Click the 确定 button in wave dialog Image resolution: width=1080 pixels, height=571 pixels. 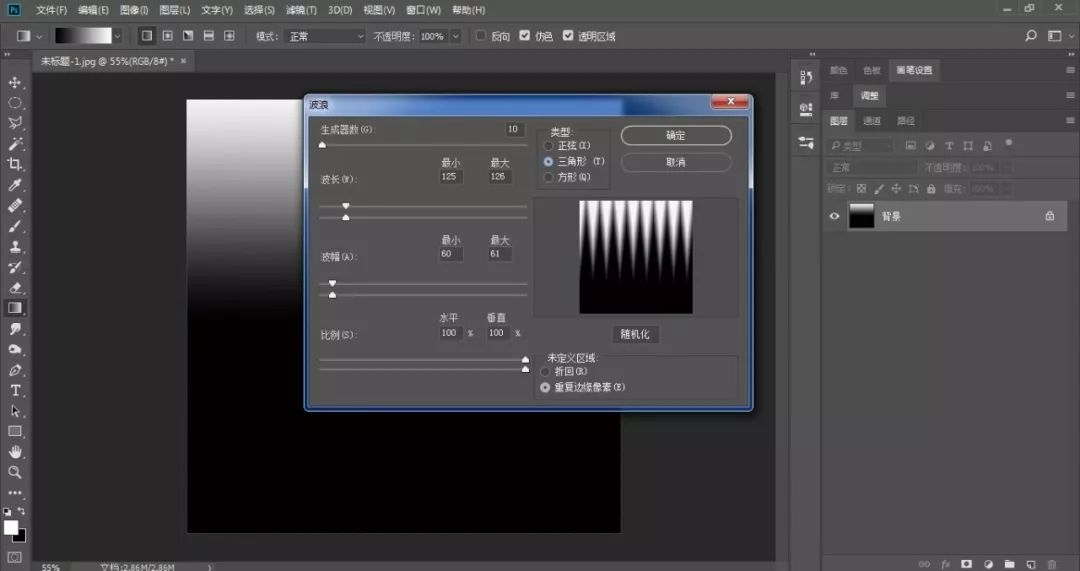[676, 135]
